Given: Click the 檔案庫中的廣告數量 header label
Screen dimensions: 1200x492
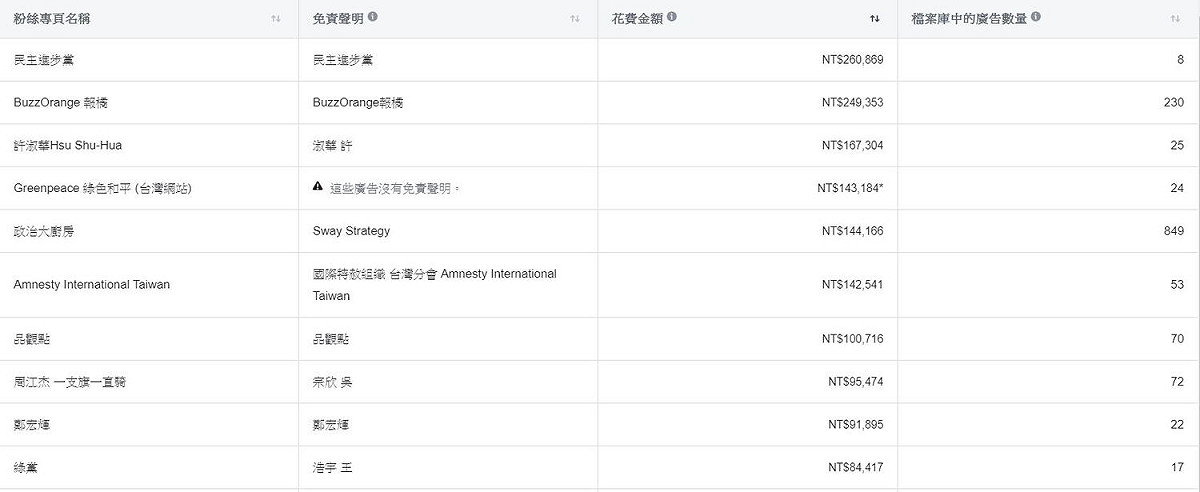Looking at the screenshot, I should (x=970, y=18).
